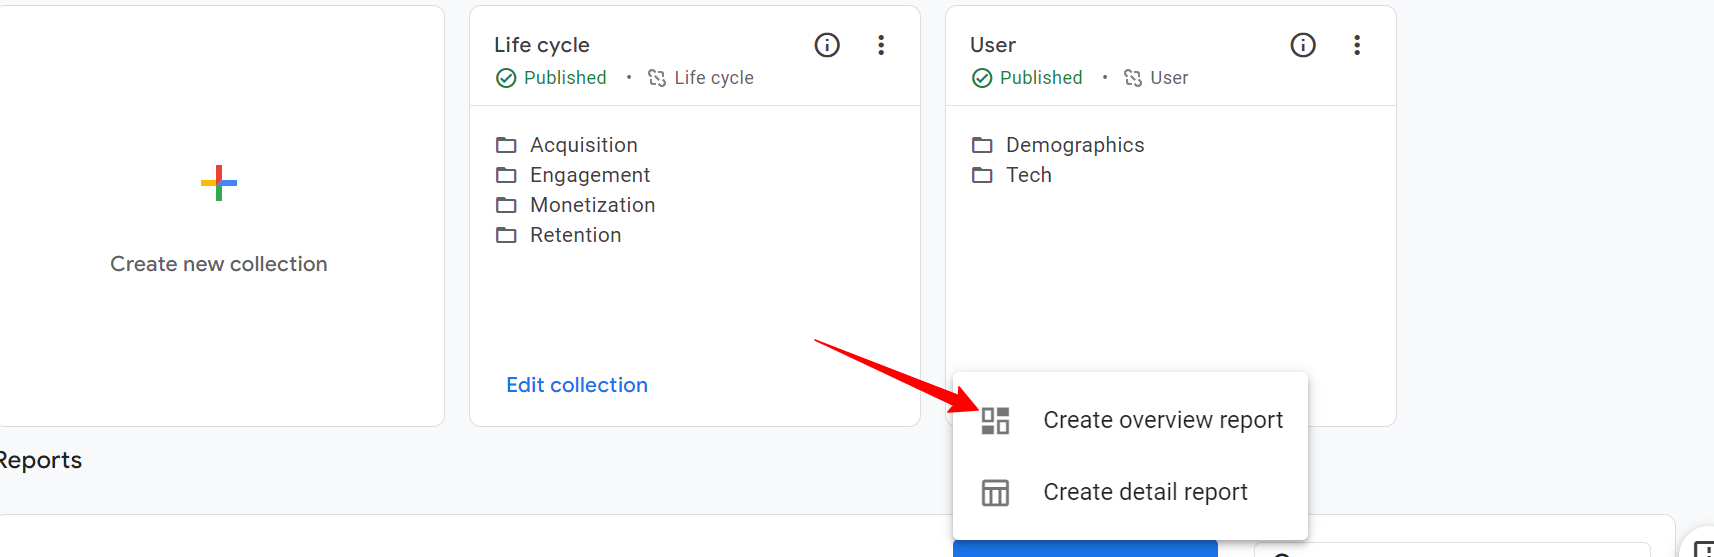Open the Acquisition folder

click(x=583, y=145)
